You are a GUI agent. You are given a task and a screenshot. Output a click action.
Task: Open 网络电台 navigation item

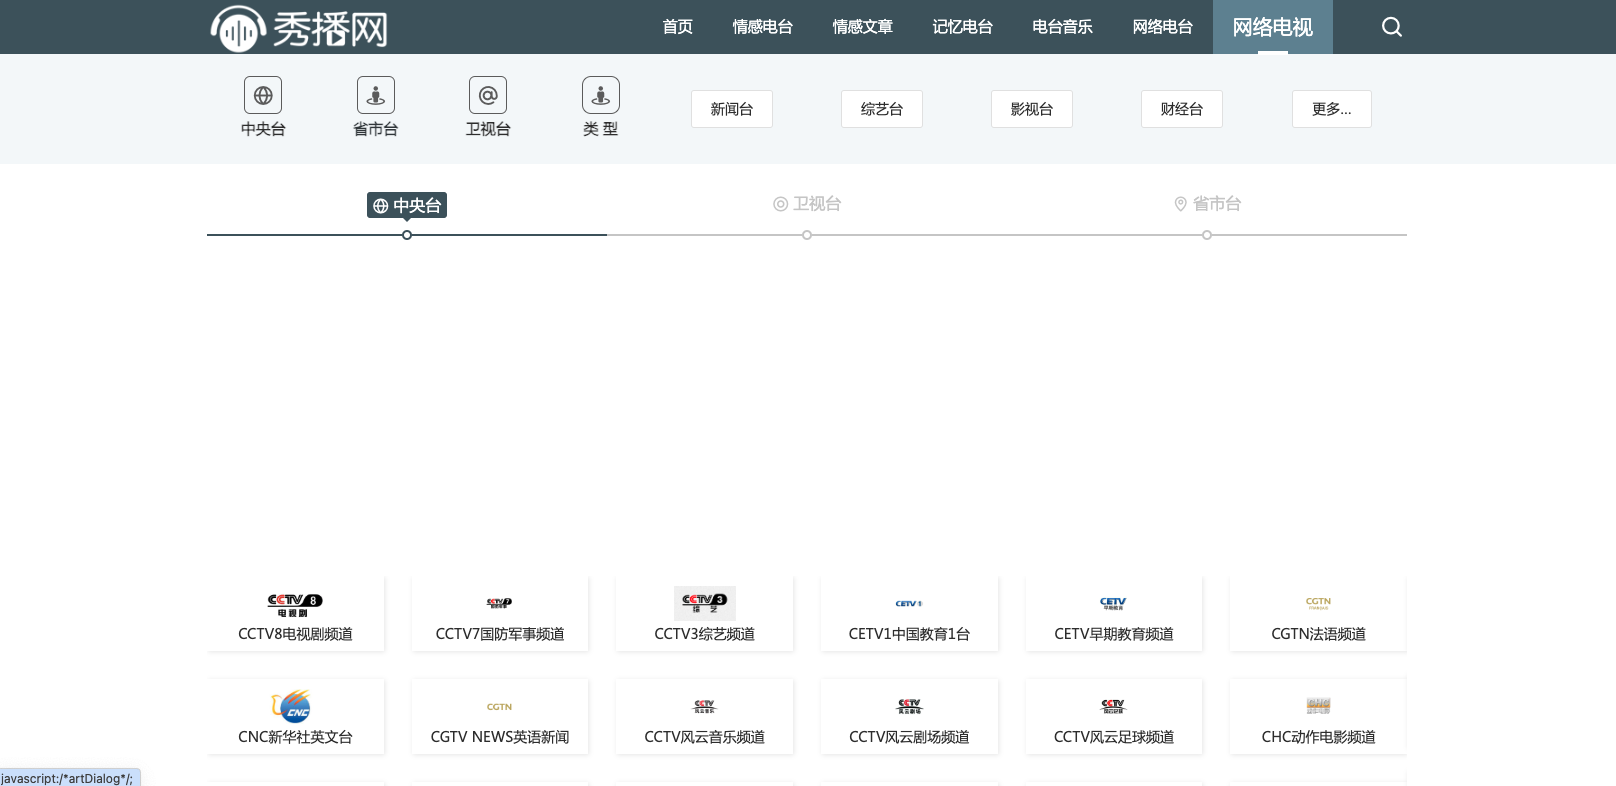(x=1163, y=27)
